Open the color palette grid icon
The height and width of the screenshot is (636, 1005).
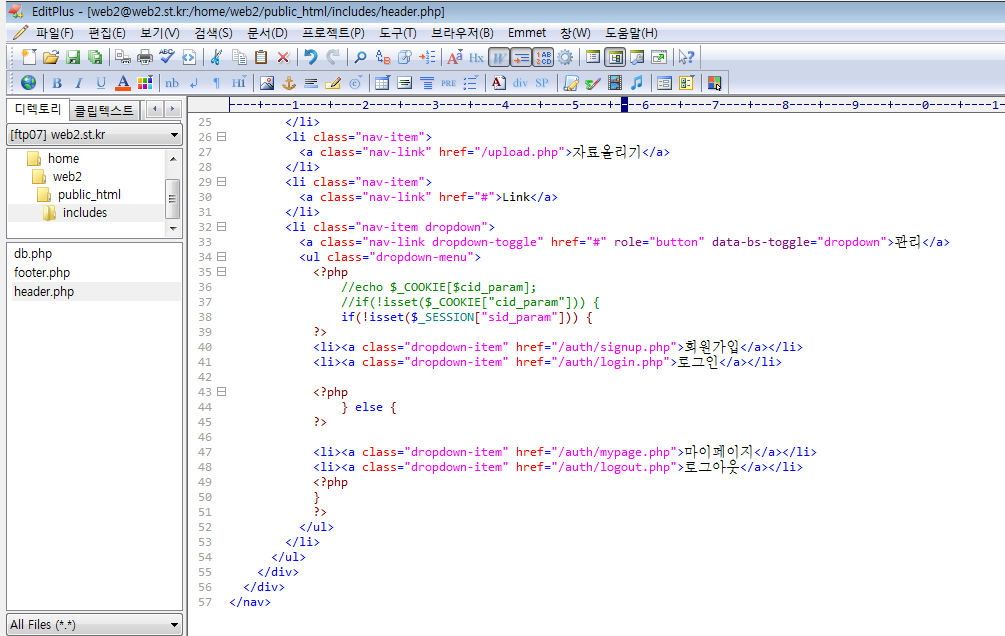click(145, 83)
